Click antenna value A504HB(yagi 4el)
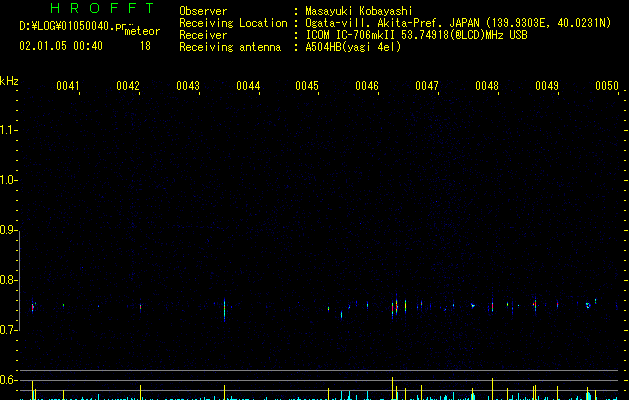 (353, 47)
